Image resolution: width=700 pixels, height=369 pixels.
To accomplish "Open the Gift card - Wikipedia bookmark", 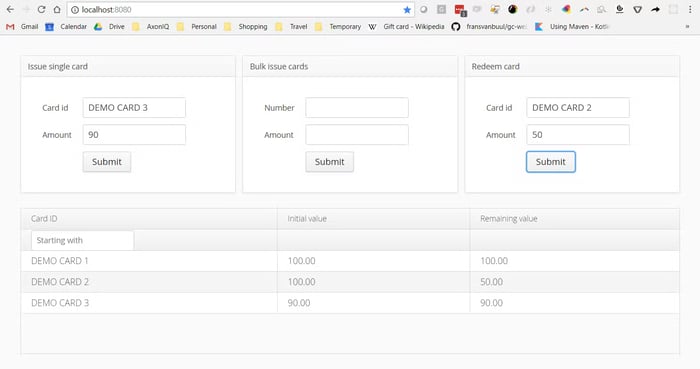I will pos(406,27).
